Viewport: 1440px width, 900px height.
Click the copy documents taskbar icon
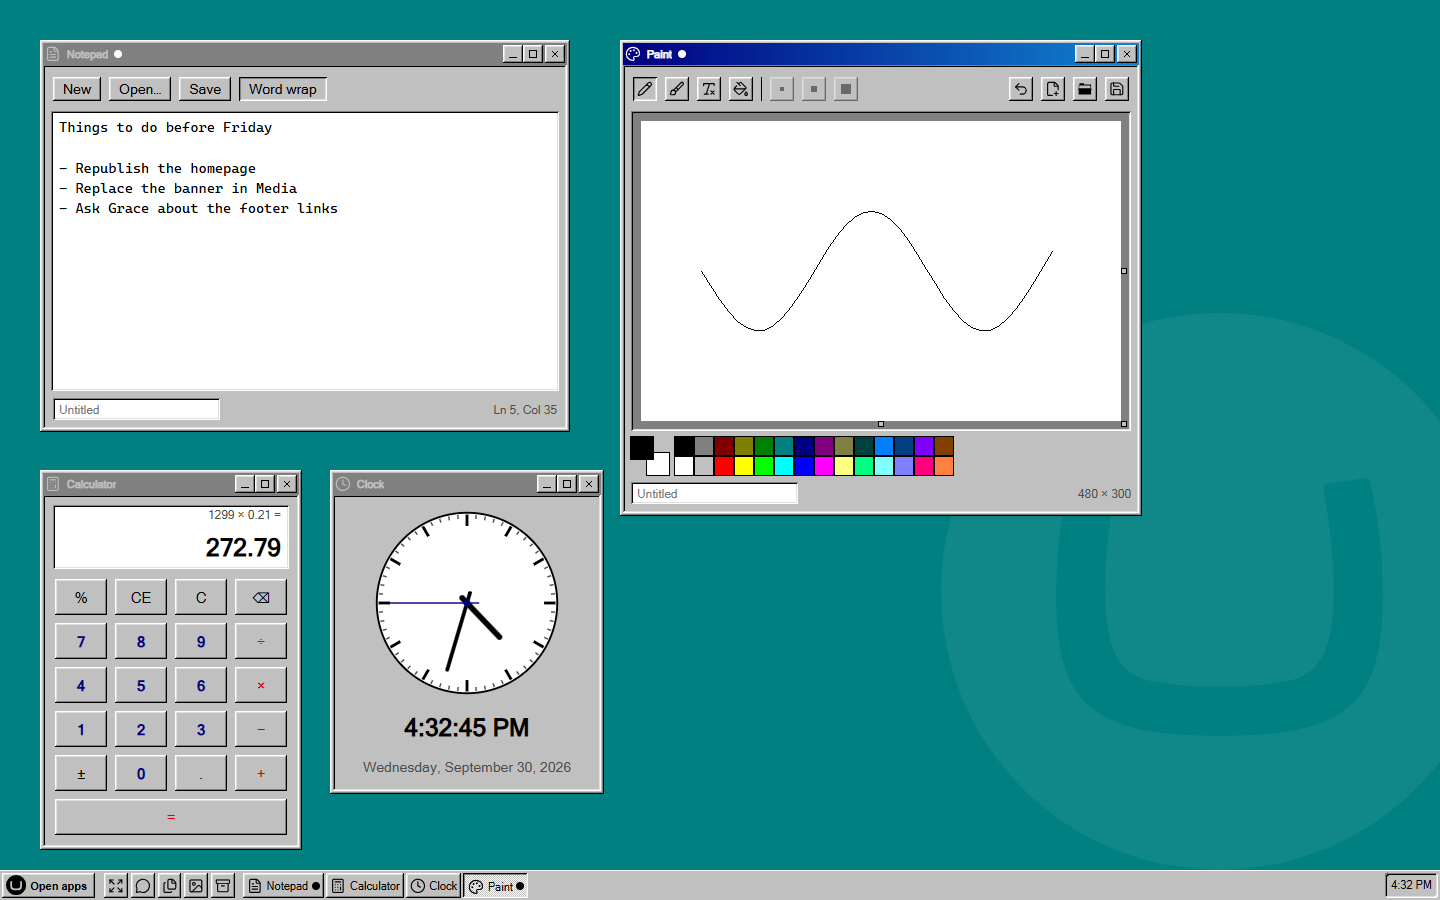tap(170, 886)
